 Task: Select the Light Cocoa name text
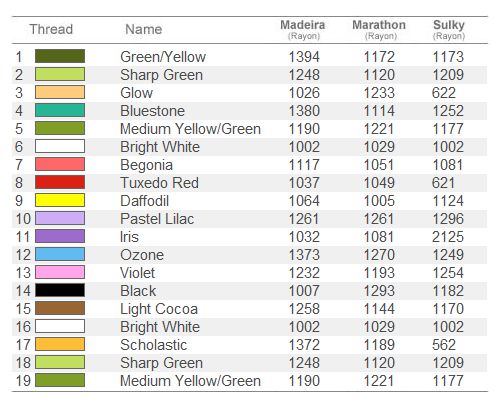pyautogui.click(x=159, y=309)
